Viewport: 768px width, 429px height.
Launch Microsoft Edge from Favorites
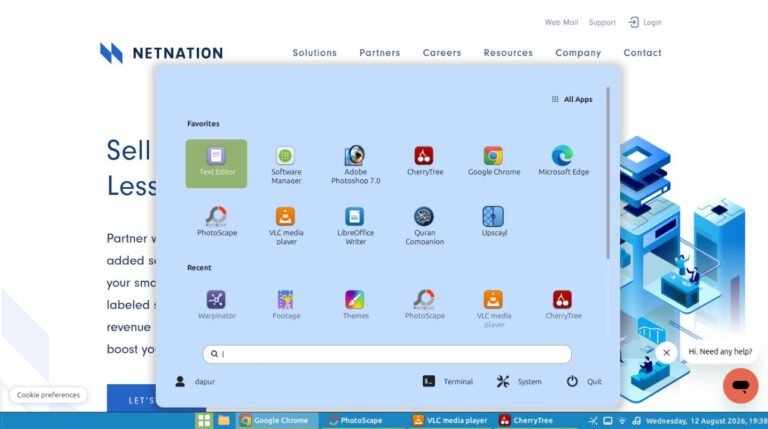(563, 162)
